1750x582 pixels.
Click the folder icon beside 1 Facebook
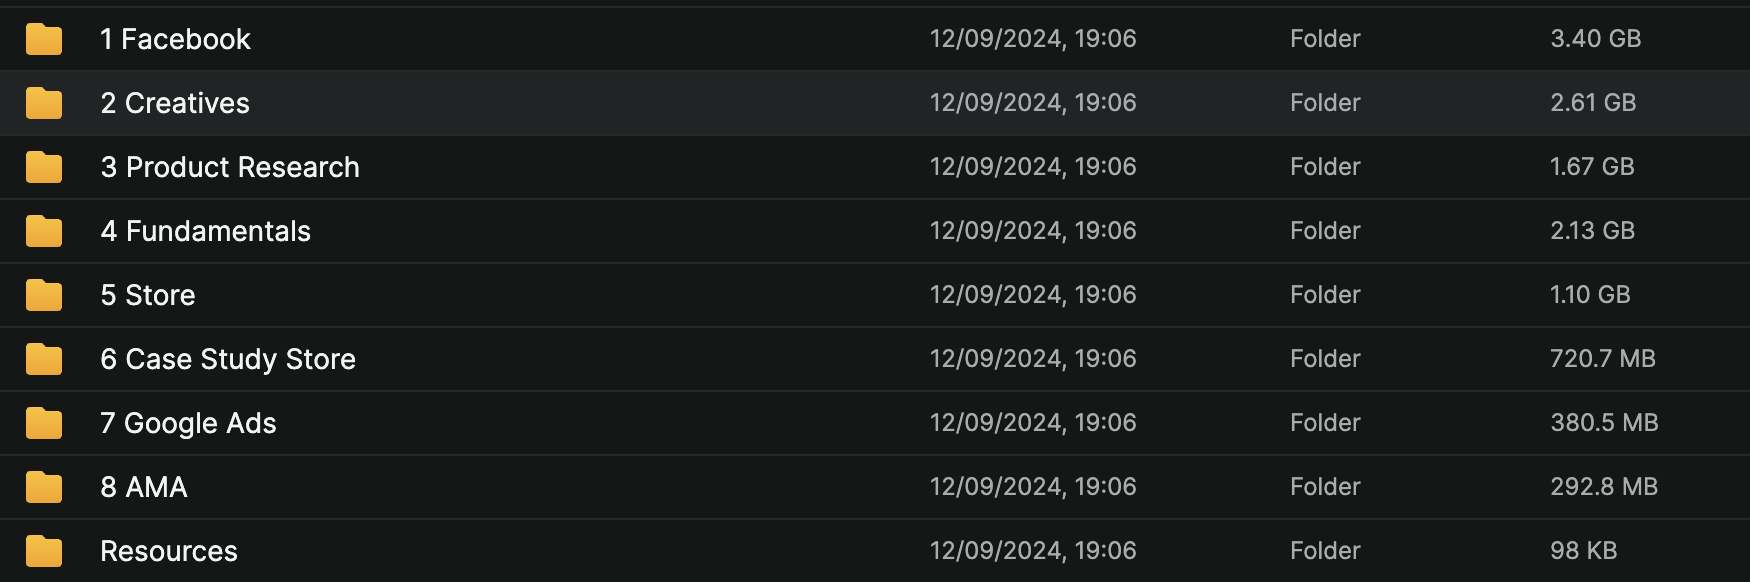point(44,39)
